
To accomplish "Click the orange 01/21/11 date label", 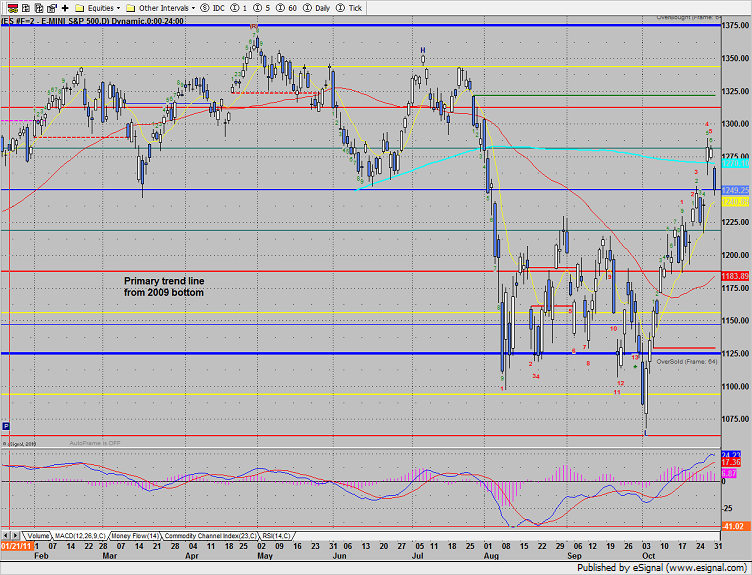I will click(16, 546).
